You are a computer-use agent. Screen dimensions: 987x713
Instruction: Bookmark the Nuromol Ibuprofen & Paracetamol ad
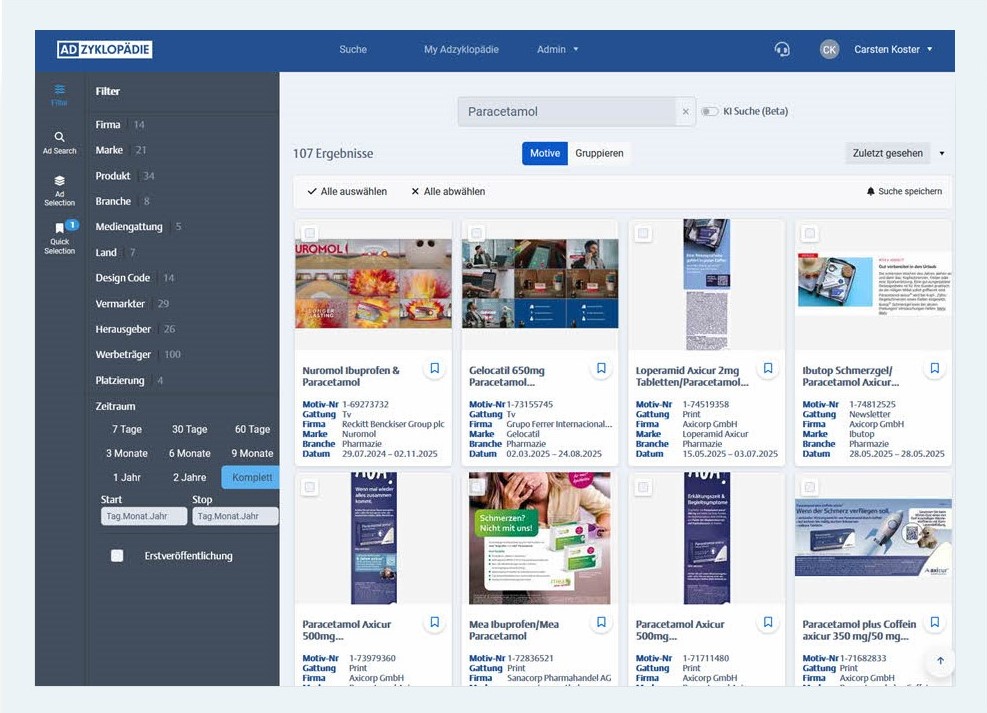coord(434,369)
